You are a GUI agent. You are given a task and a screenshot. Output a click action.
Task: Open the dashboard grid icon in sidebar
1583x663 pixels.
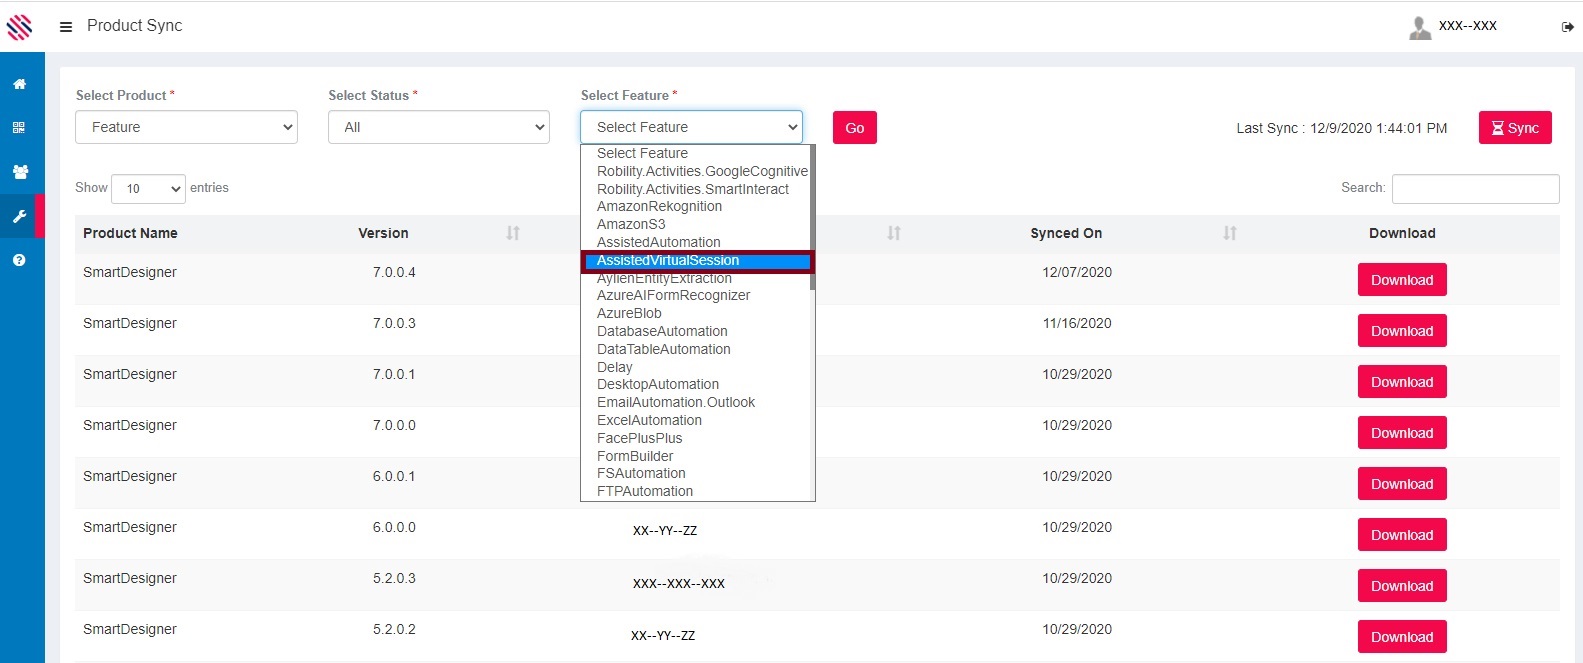pyautogui.click(x=19, y=128)
